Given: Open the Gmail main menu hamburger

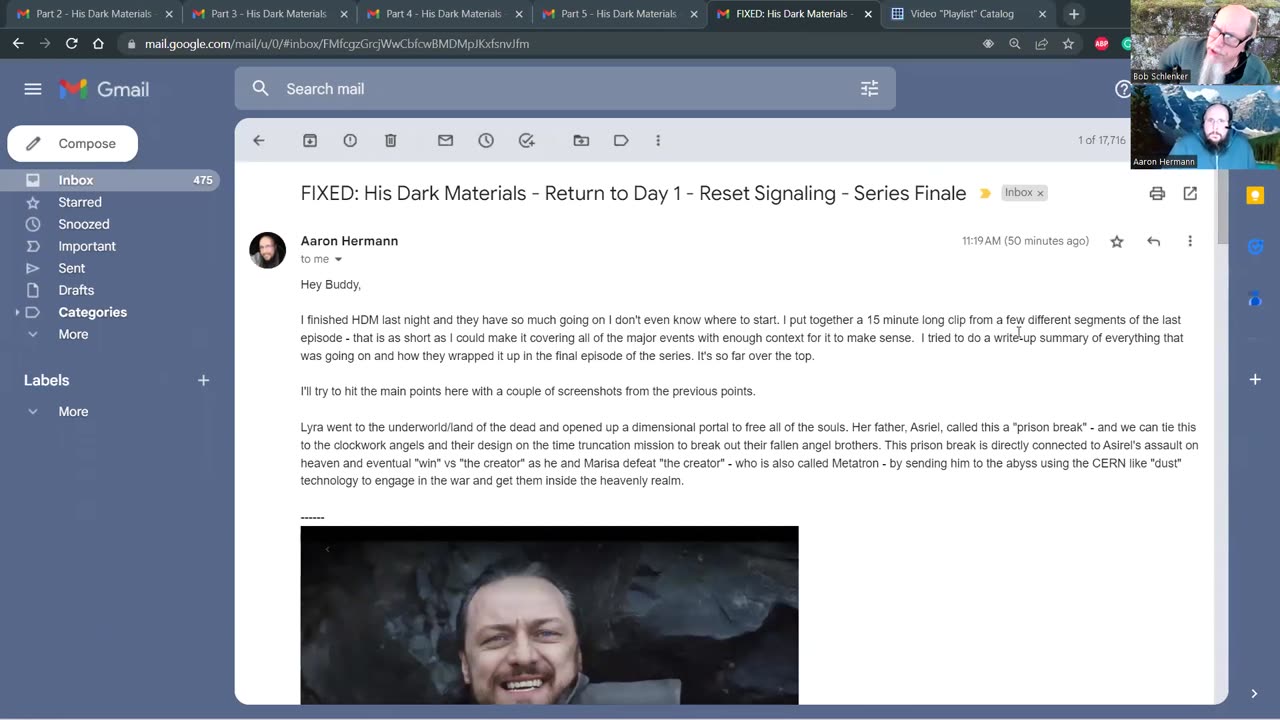Looking at the screenshot, I should pyautogui.click(x=33, y=89).
